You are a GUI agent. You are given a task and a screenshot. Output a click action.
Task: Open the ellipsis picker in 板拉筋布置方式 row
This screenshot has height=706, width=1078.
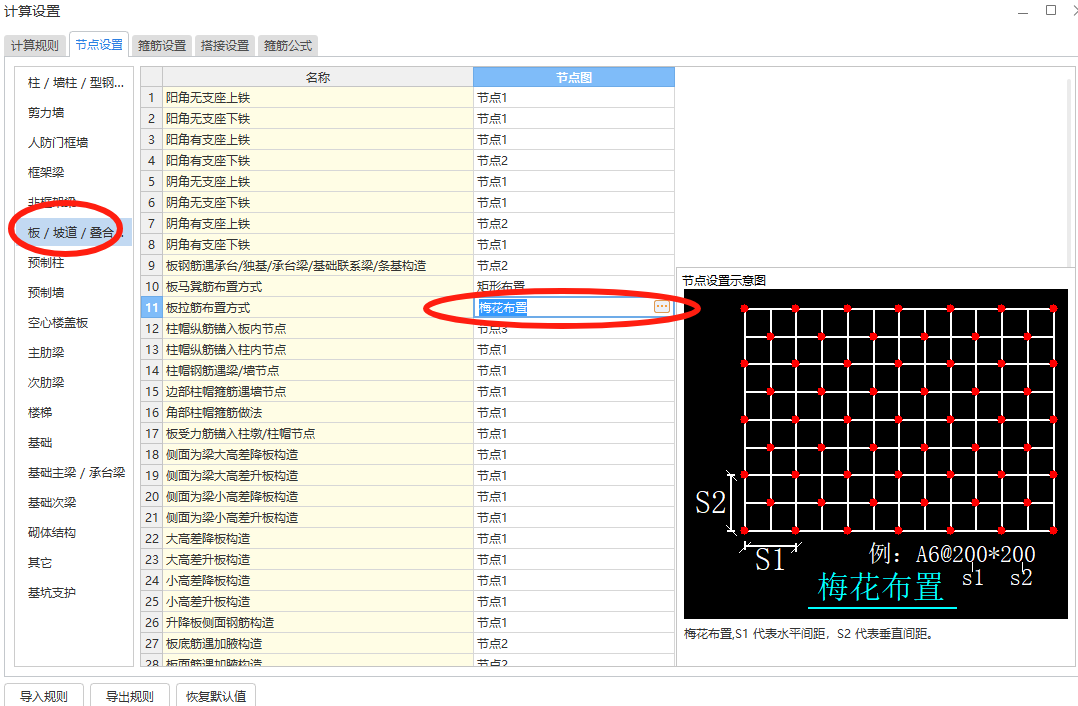[661, 307]
